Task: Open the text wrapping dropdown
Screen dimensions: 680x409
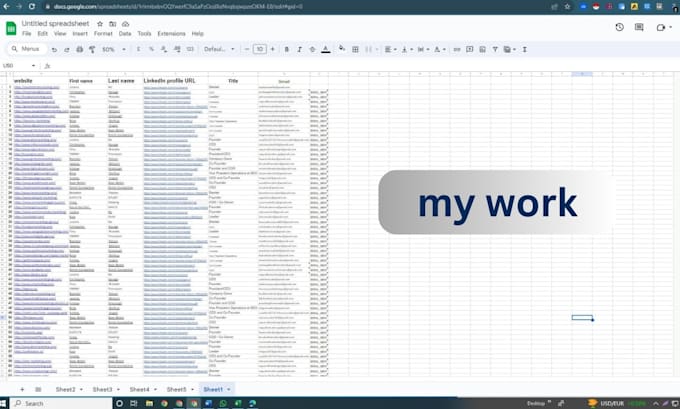Action: click(423, 49)
